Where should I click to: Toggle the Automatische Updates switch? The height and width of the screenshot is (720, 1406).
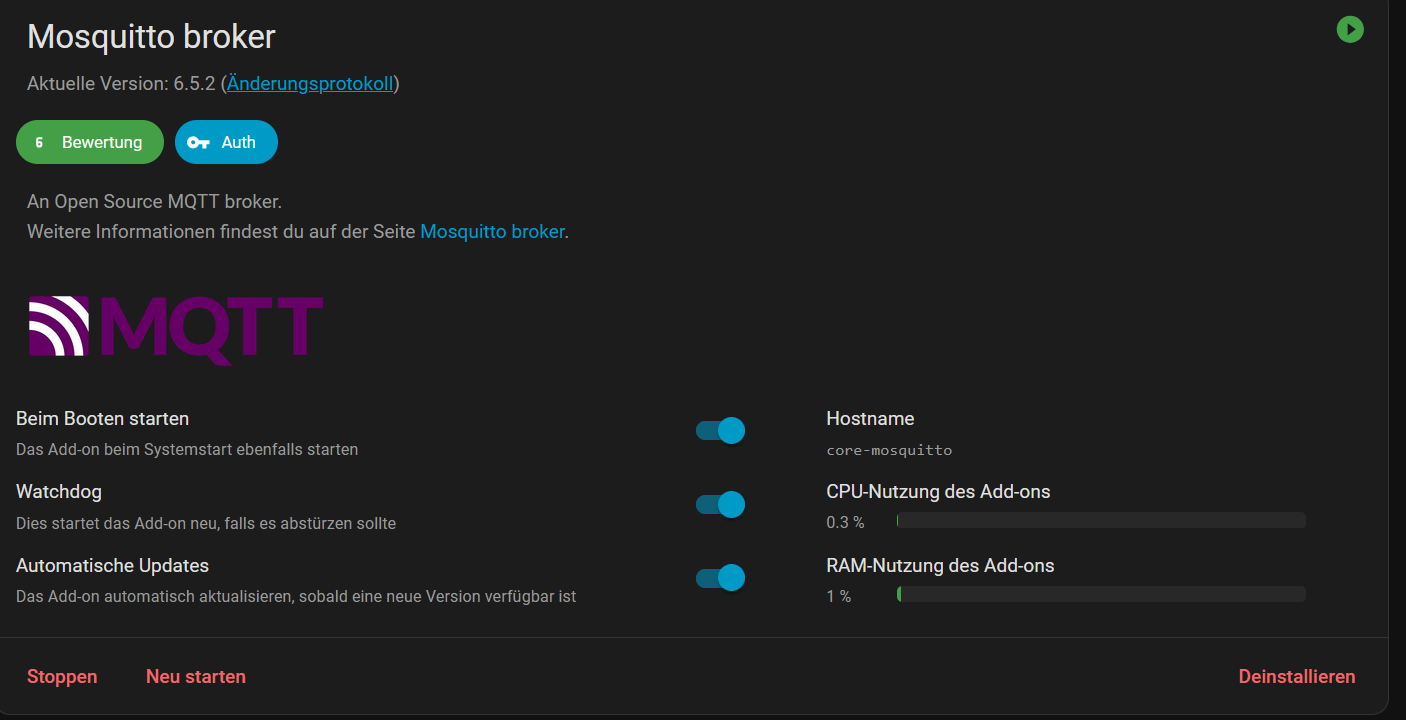[x=720, y=578]
